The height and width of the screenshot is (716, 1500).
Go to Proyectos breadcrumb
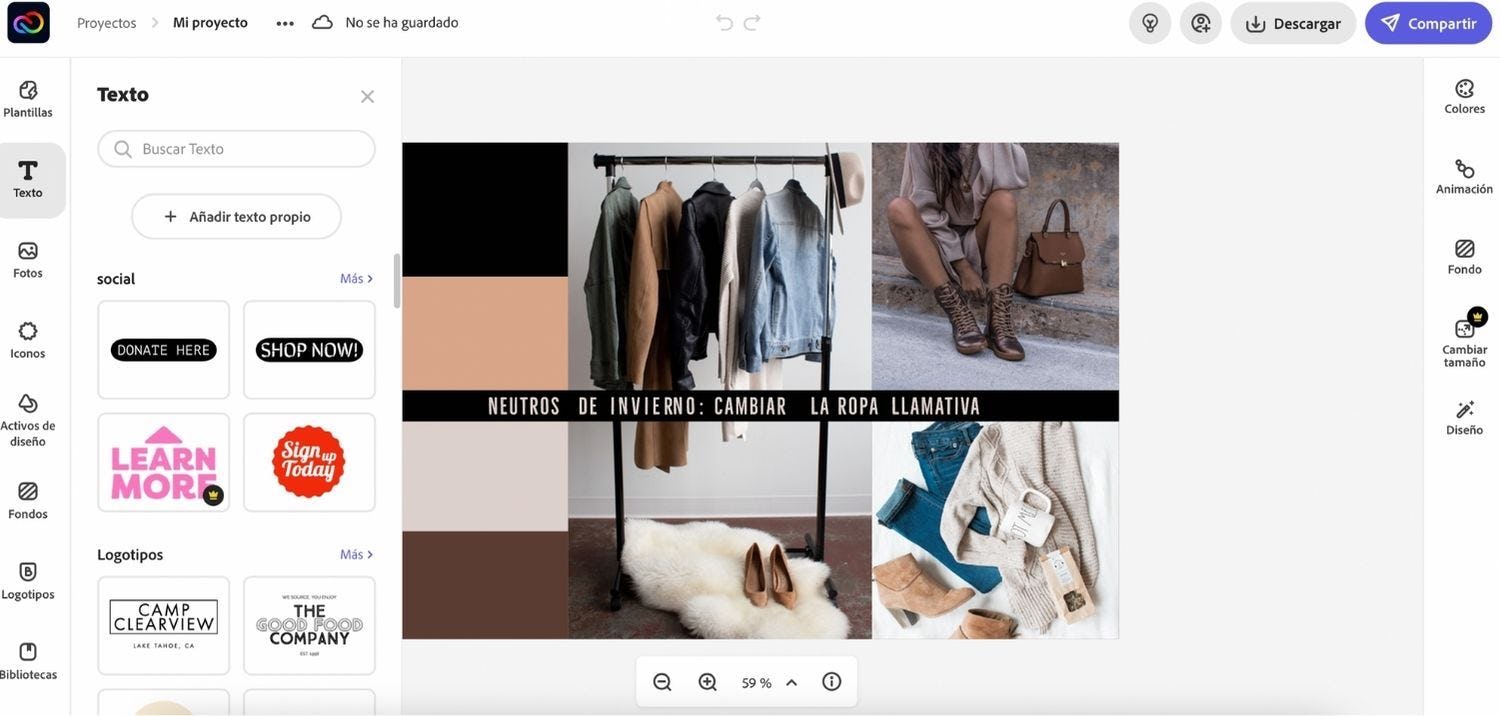coord(106,22)
